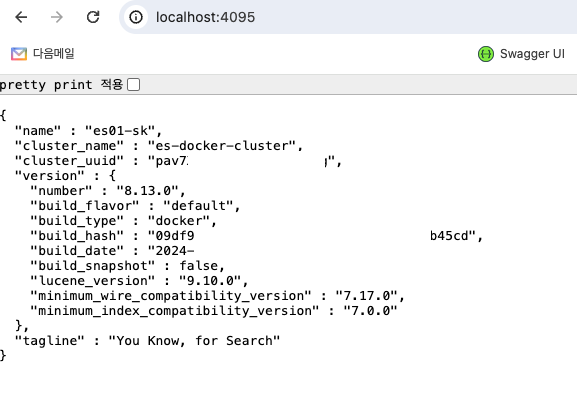Click the "cluster_name" key
Screen dimensions: 577x396
[x=69, y=146]
